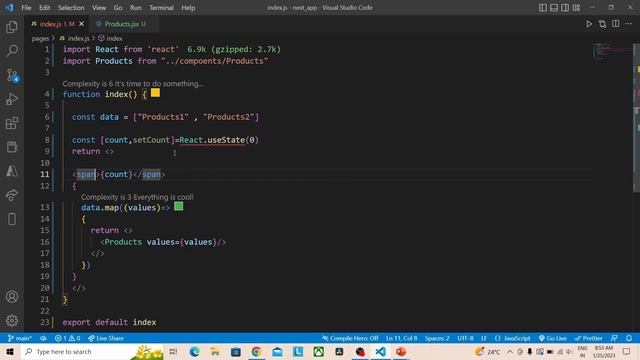Open the Windows Start menu
This screenshot has height=360, width=640.
[10, 352]
